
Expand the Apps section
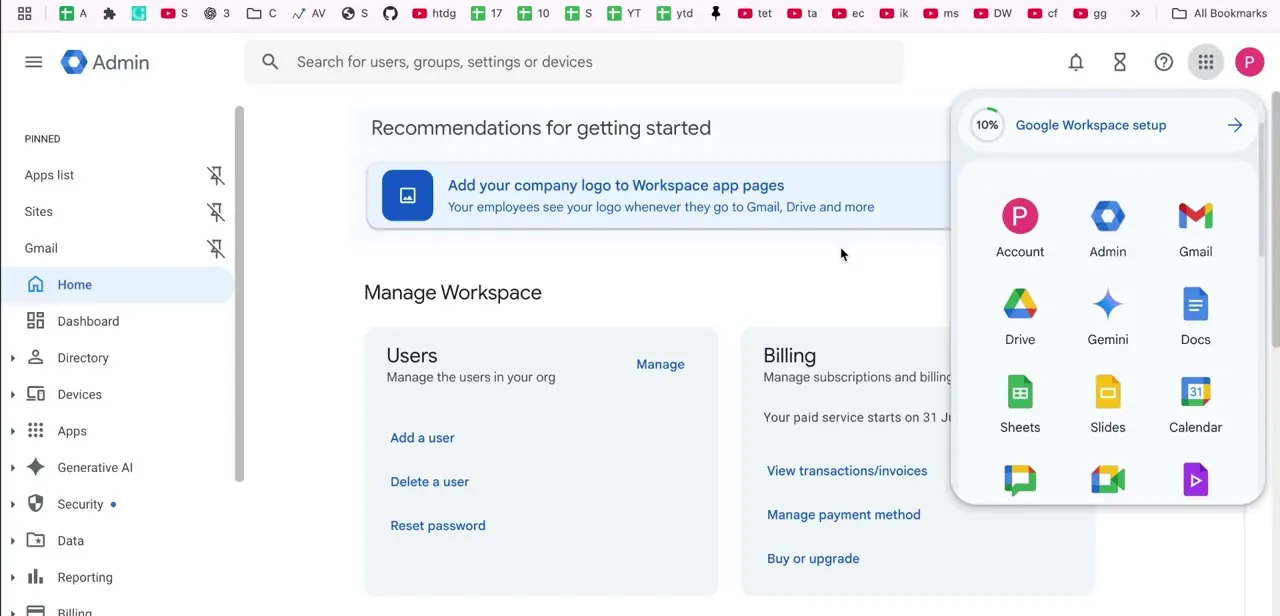pos(13,431)
